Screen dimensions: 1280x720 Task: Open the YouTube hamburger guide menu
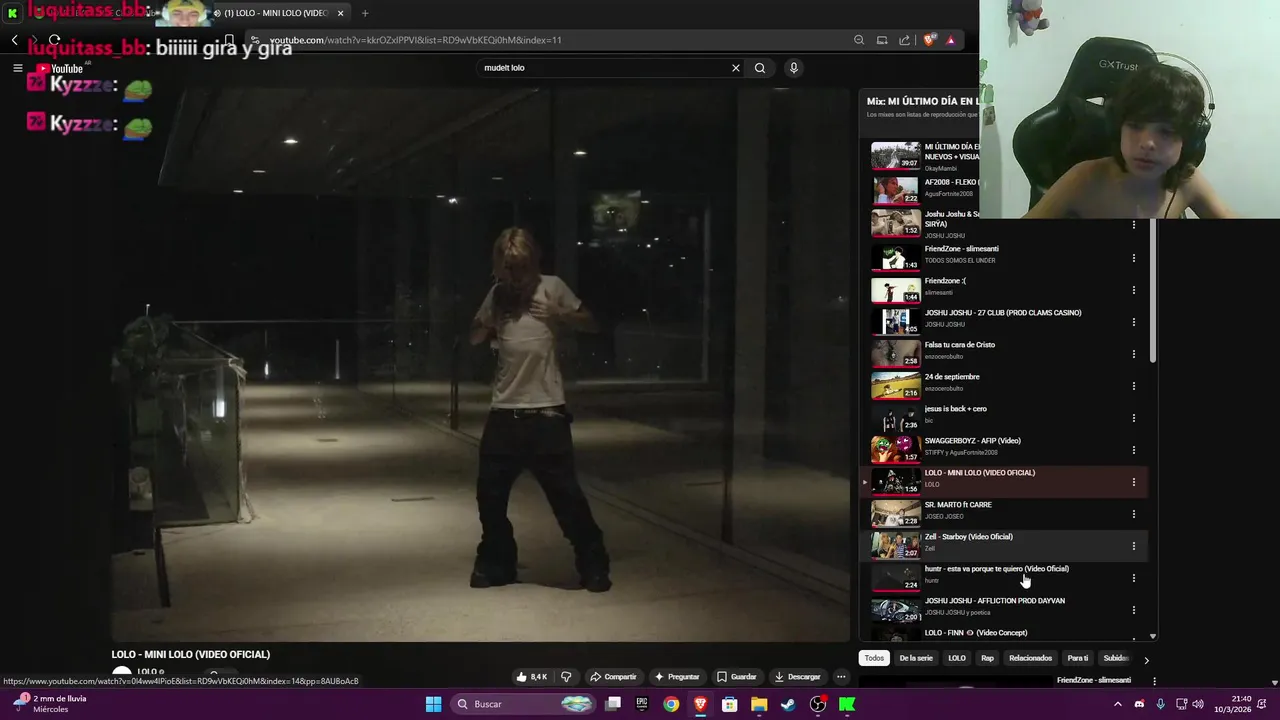click(17, 68)
